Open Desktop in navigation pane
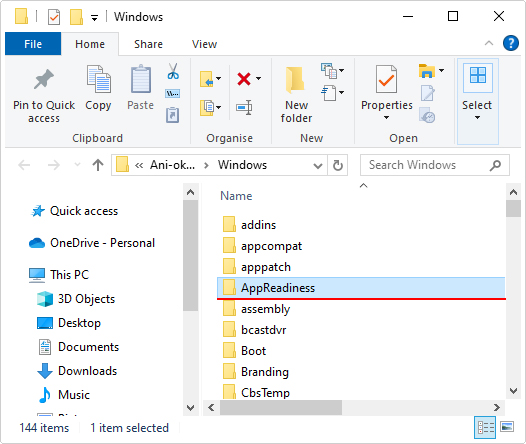This screenshot has width=526, height=444. click(x=69, y=323)
